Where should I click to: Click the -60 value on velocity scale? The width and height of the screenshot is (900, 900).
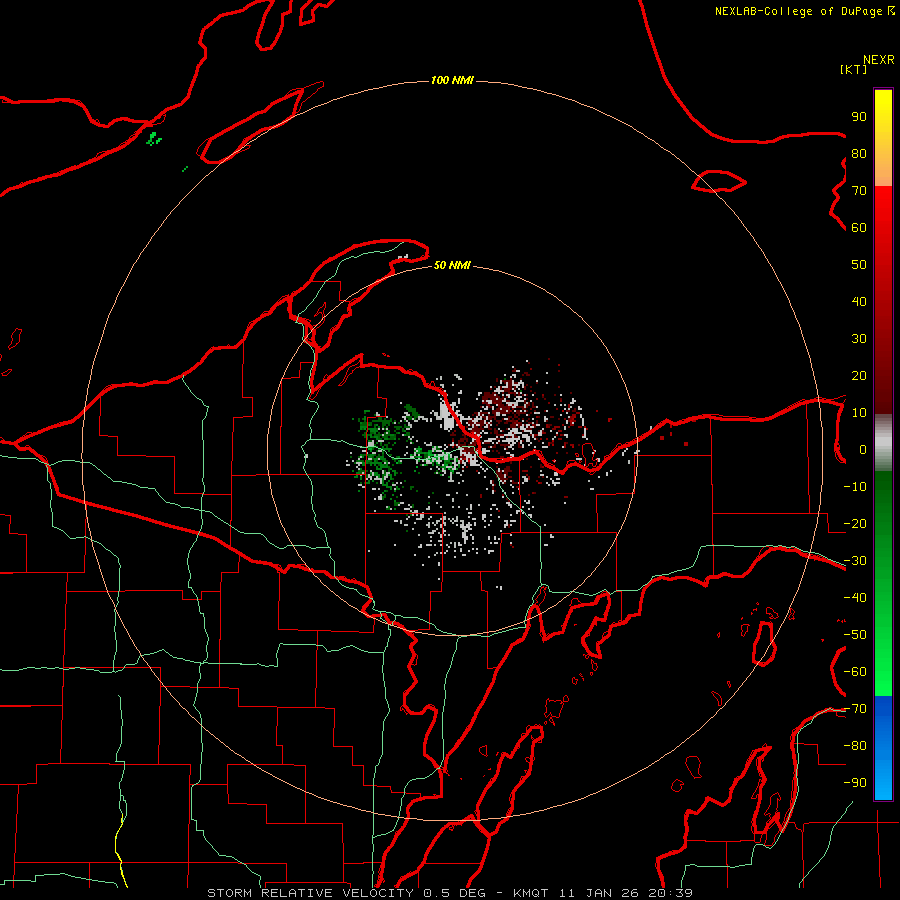[x=855, y=672]
